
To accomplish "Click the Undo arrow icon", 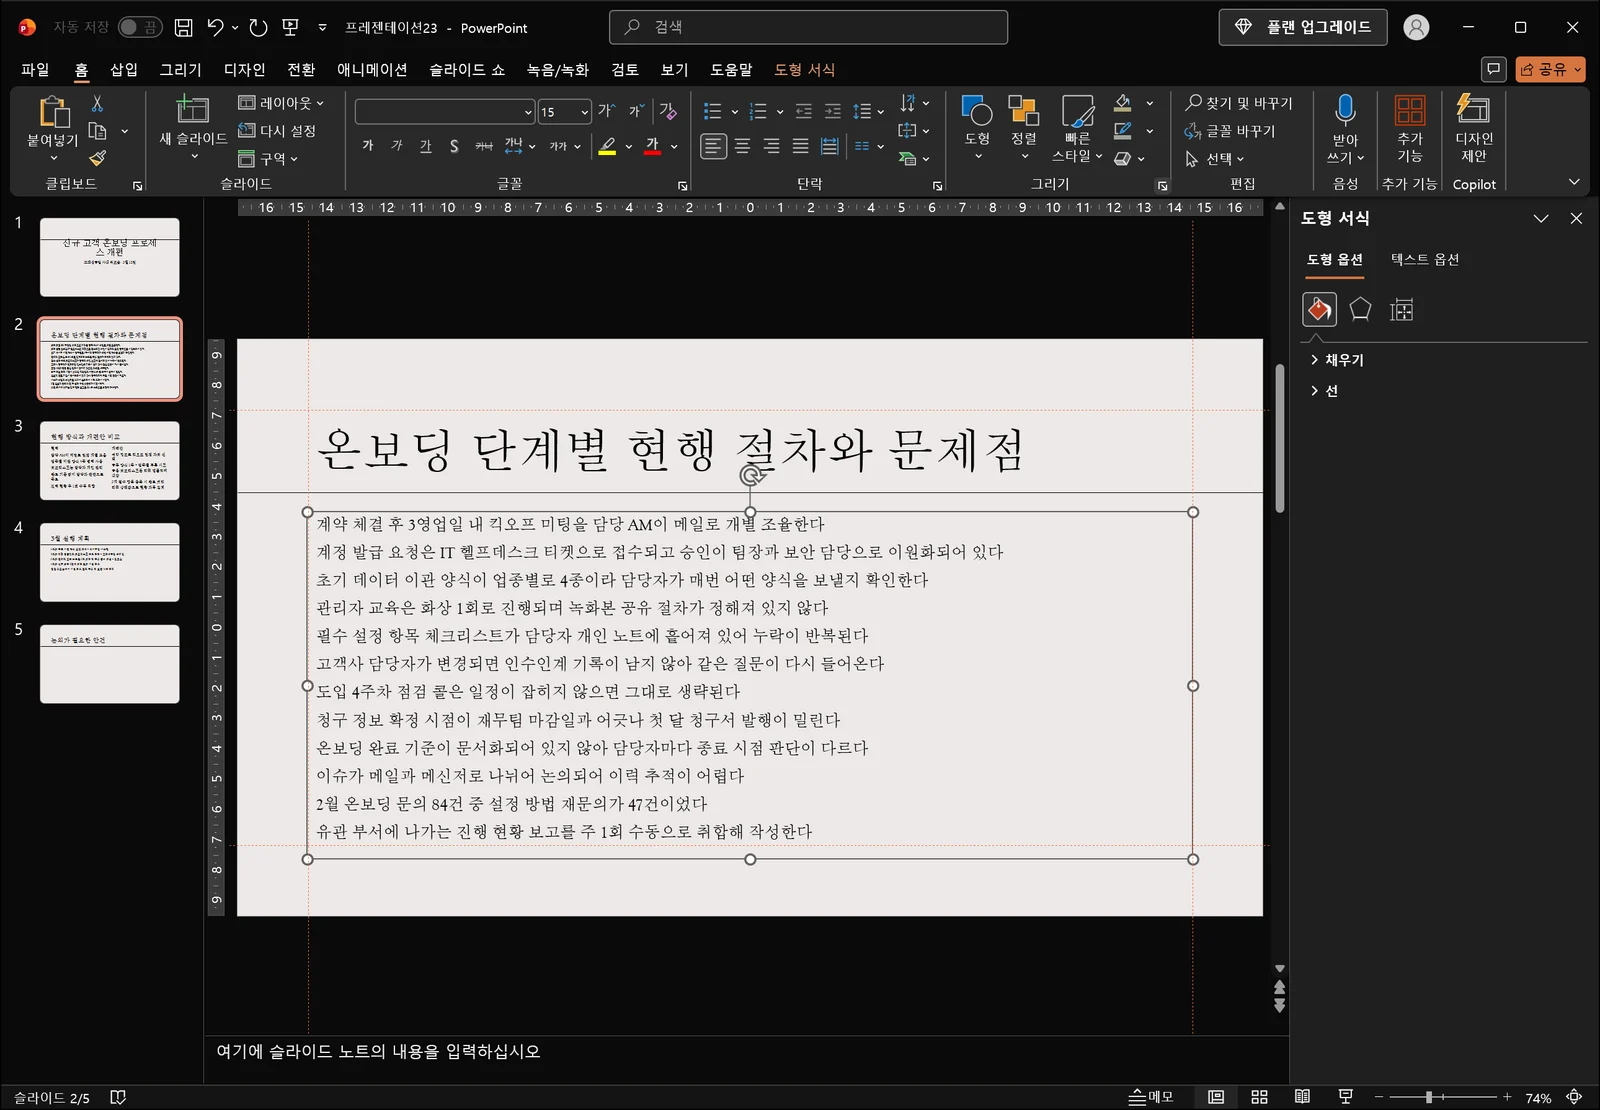I will pos(215,28).
